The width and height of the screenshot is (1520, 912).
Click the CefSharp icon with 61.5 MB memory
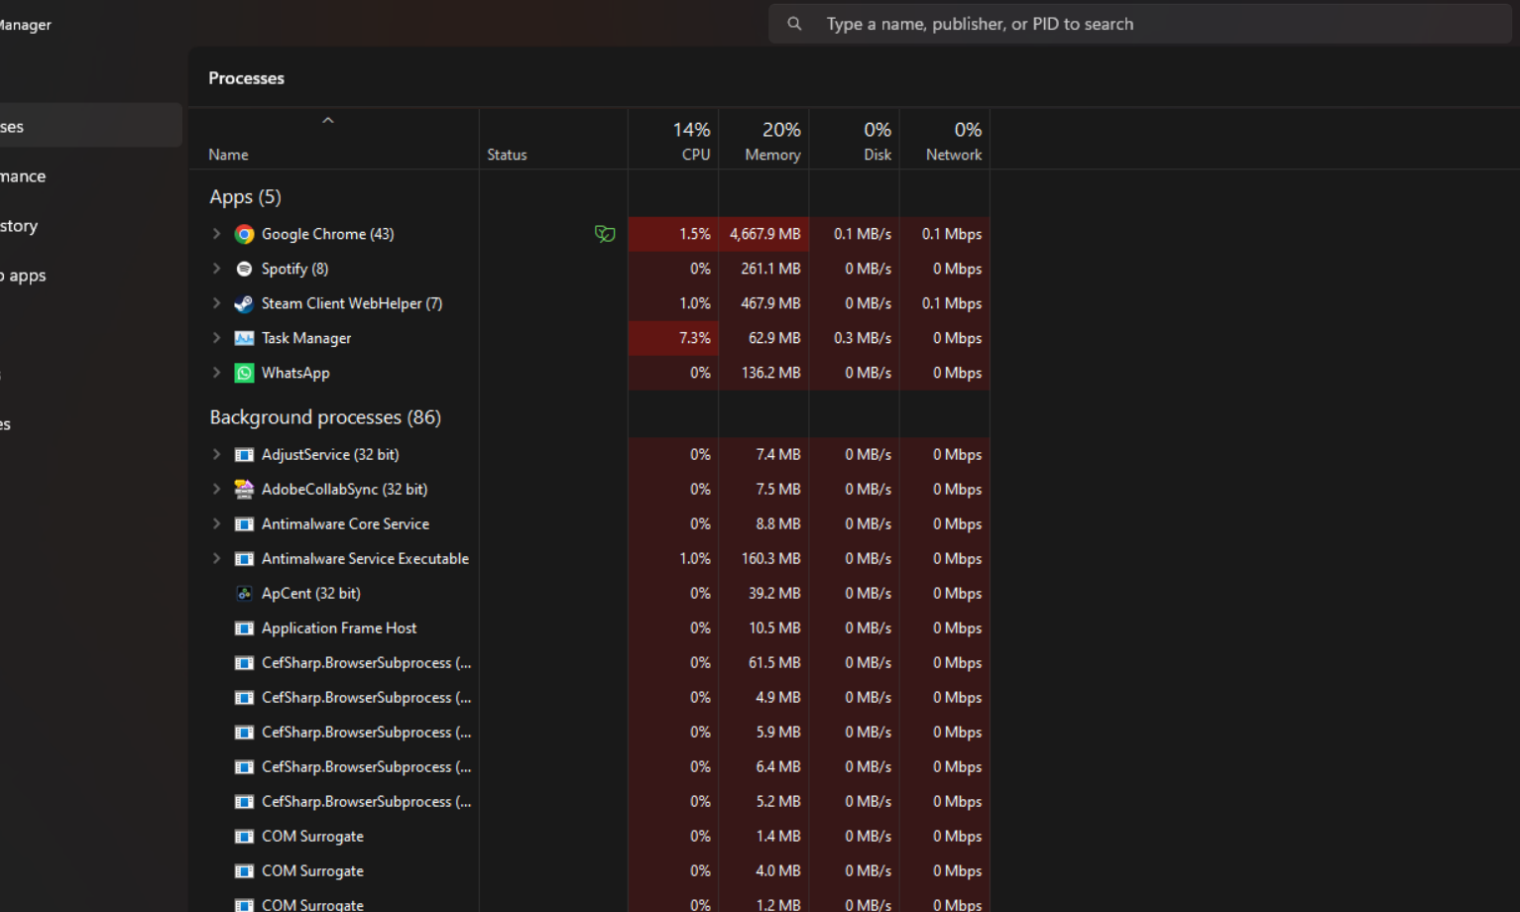pos(244,663)
